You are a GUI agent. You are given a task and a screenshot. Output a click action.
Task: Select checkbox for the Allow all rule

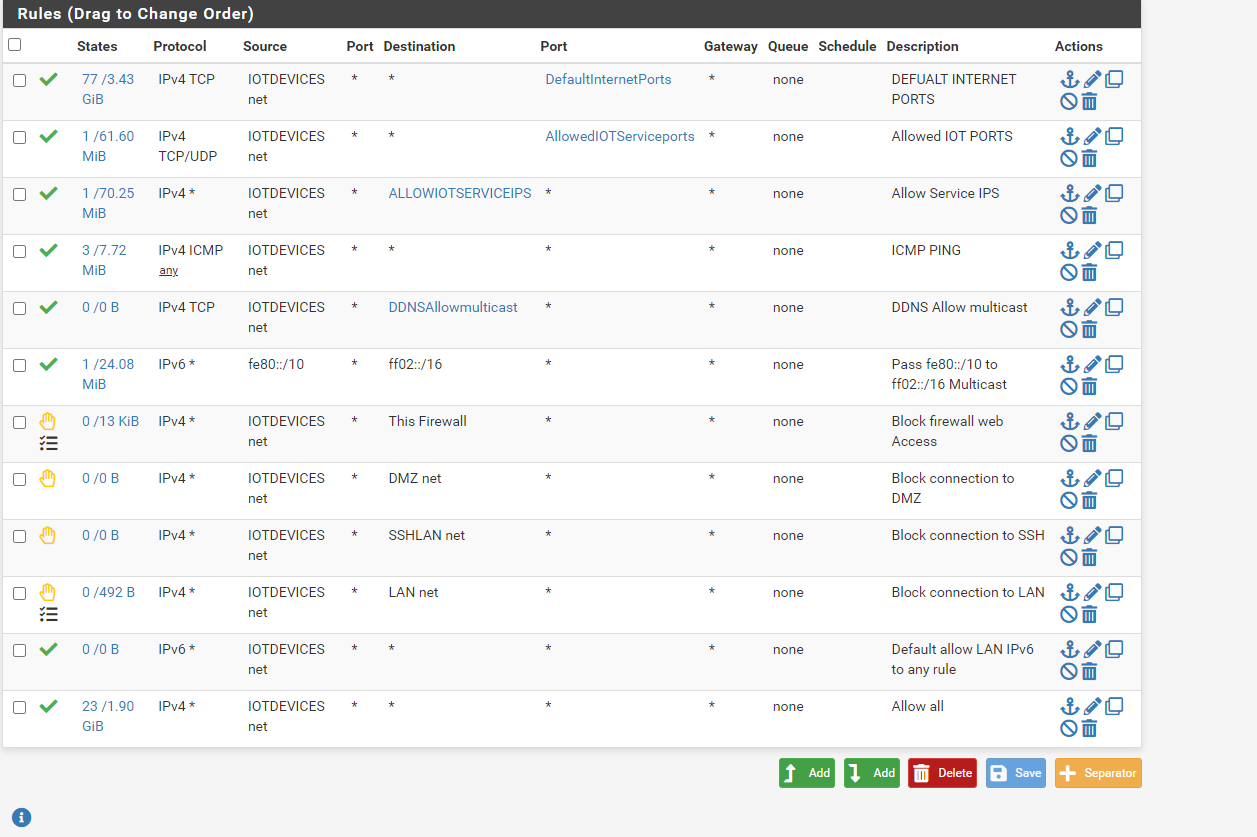pos(19,707)
